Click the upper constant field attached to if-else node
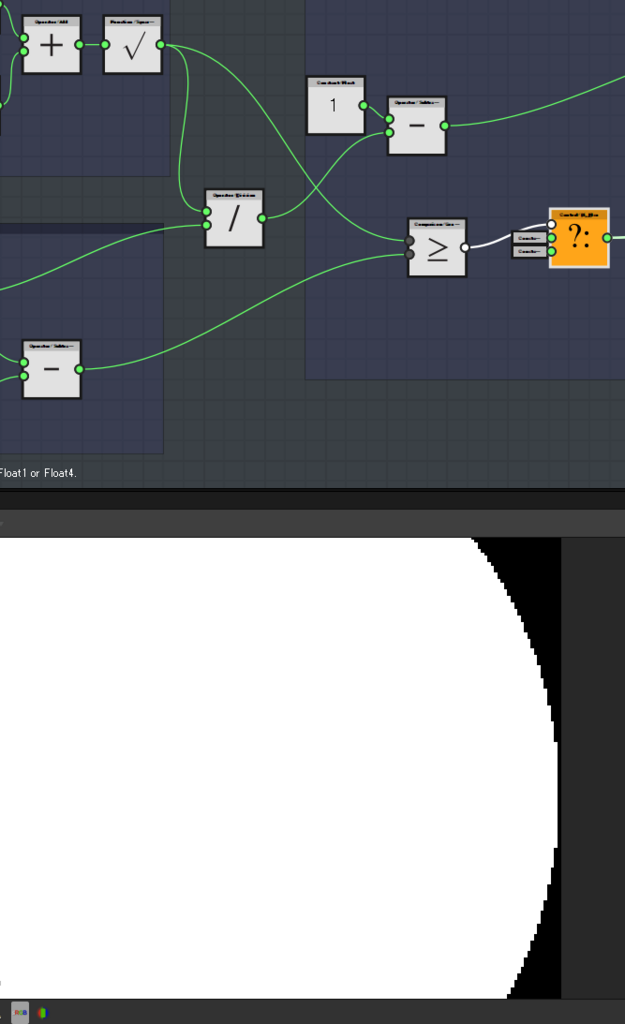 [x=530, y=238]
